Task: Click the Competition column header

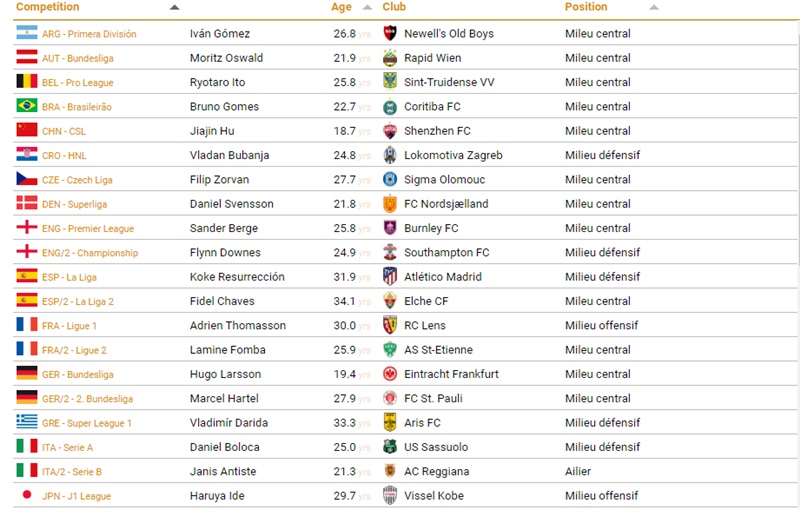Action: coord(47,7)
